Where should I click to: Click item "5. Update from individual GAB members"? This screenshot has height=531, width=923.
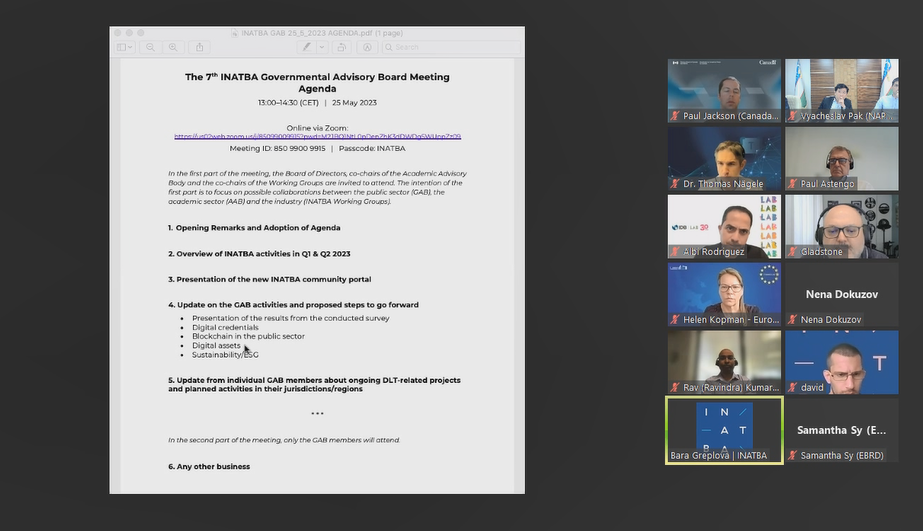tap(314, 384)
